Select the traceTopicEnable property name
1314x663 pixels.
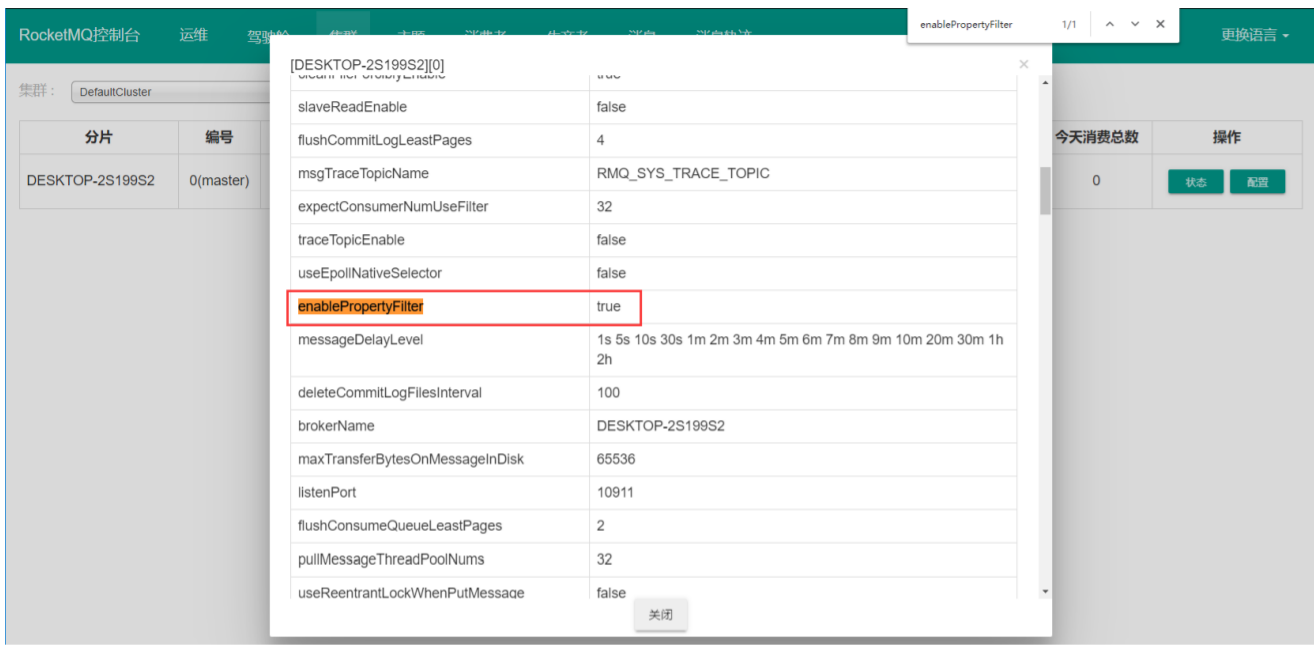pos(352,240)
